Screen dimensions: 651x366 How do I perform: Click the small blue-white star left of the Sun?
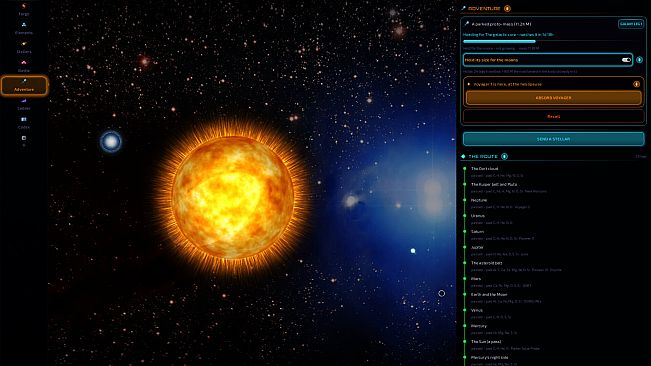tap(111, 142)
